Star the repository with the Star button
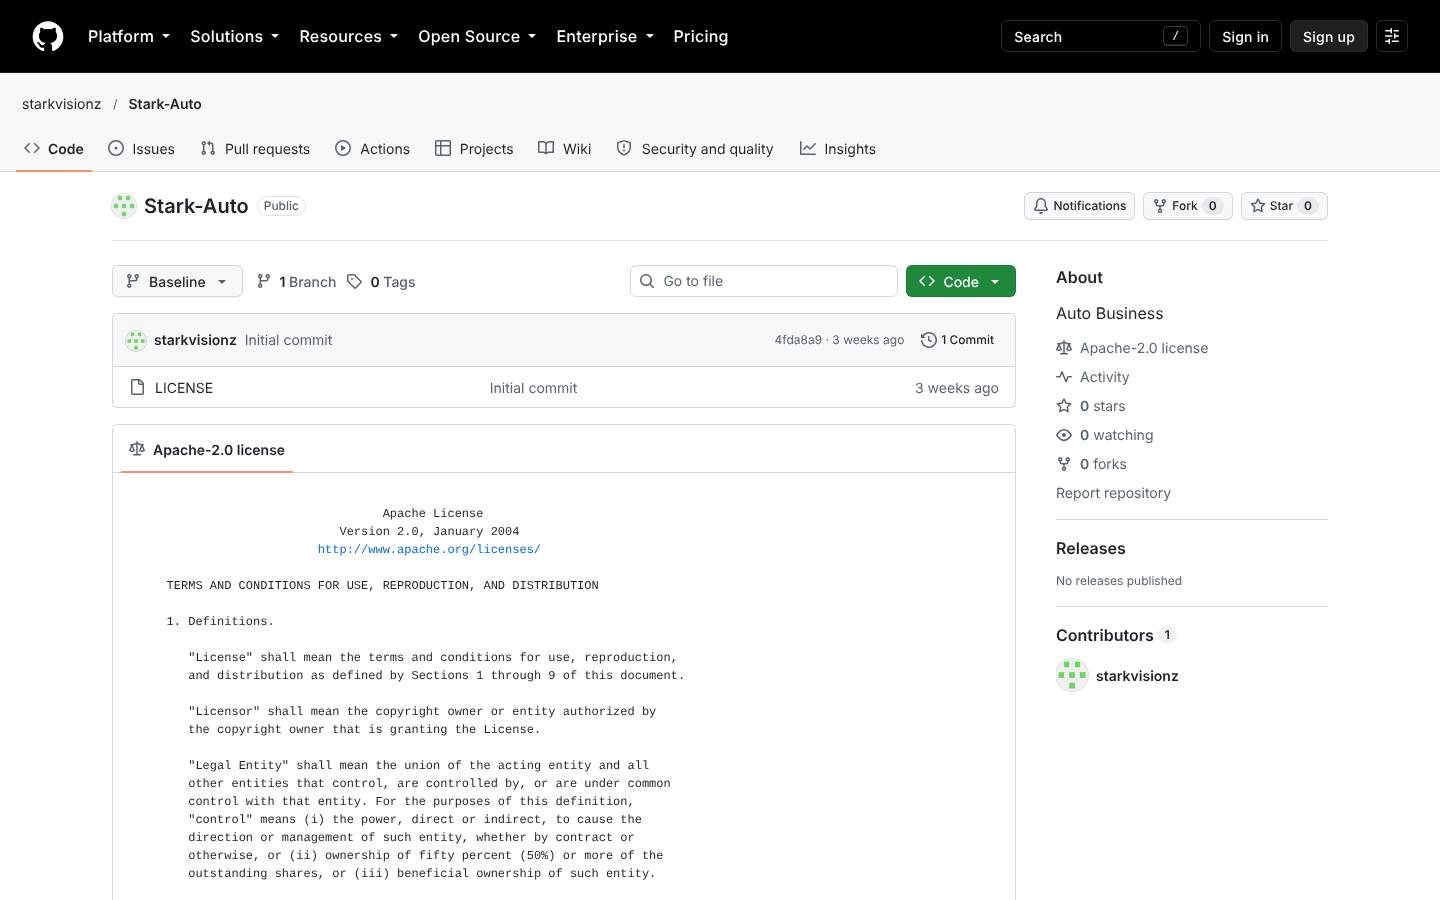 click(1284, 206)
